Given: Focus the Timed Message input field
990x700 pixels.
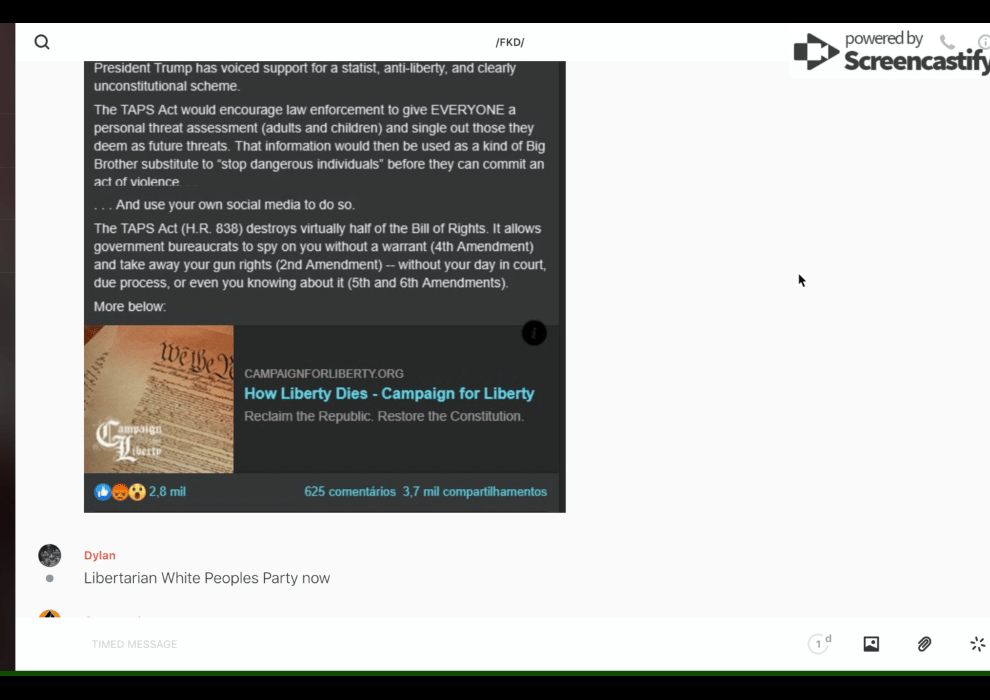Looking at the screenshot, I should [x=400, y=644].
